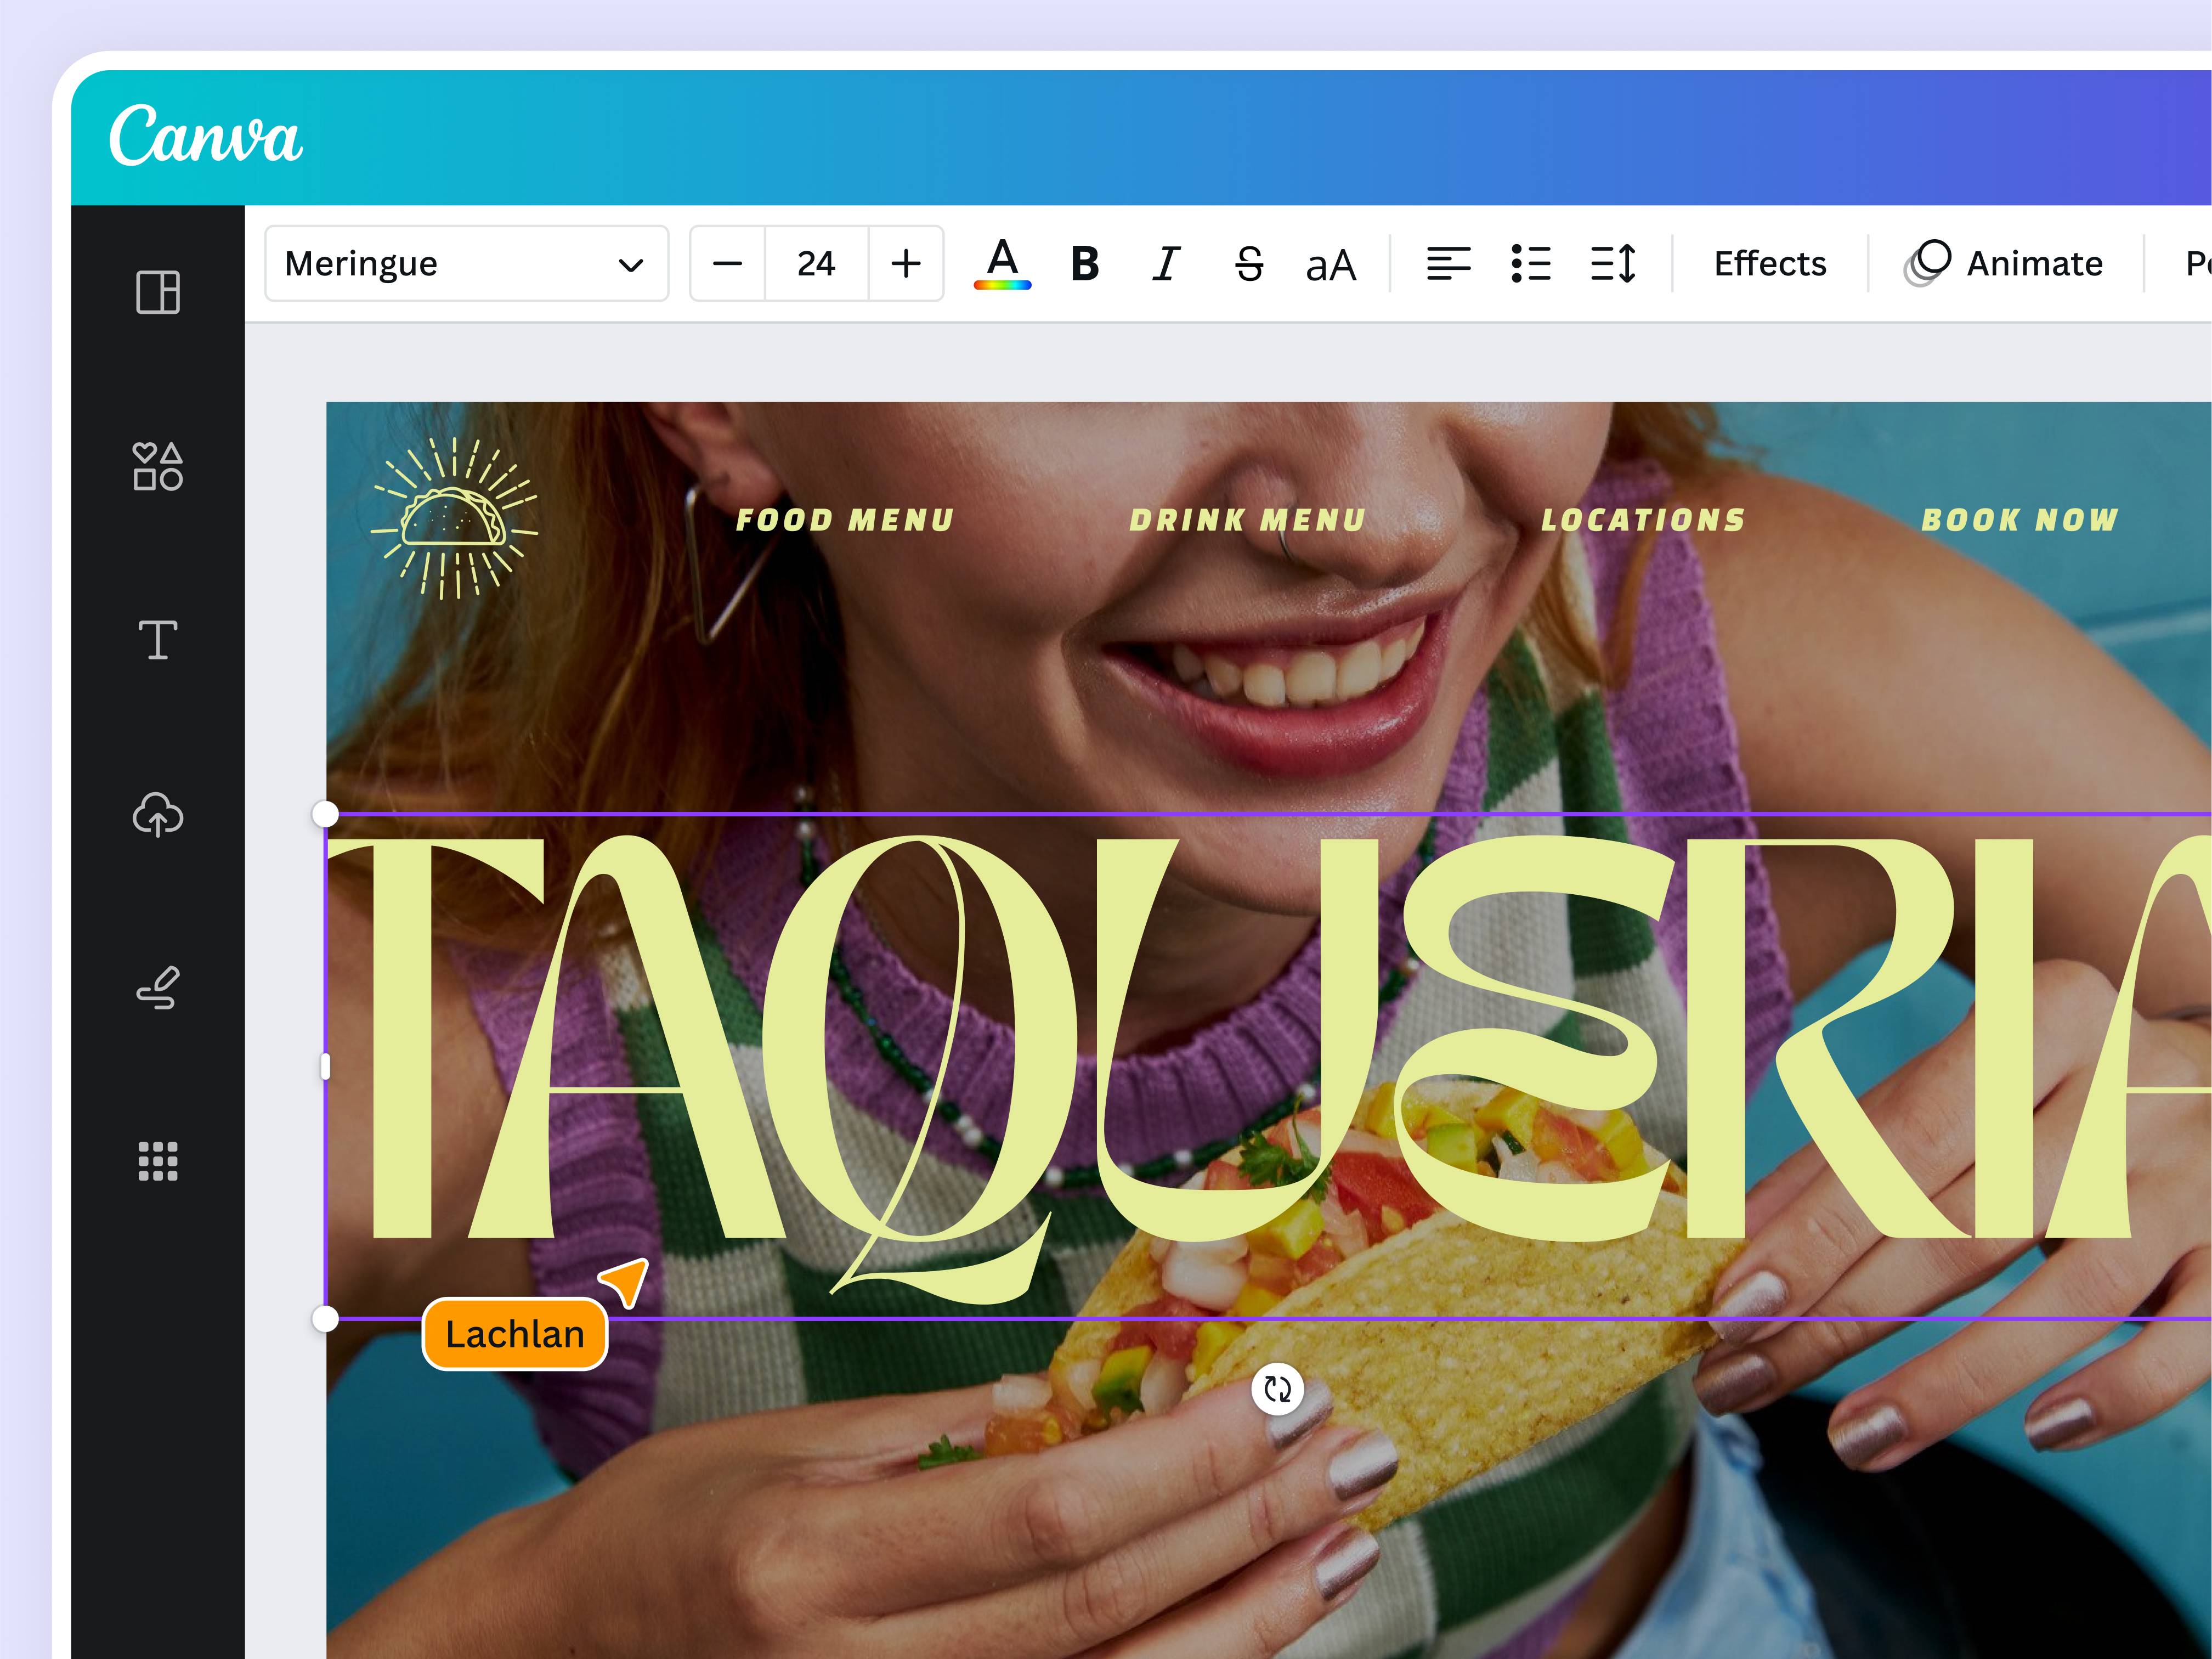Click the FOOD MENU navigation item
This screenshot has width=2212, height=1659.
[845, 520]
